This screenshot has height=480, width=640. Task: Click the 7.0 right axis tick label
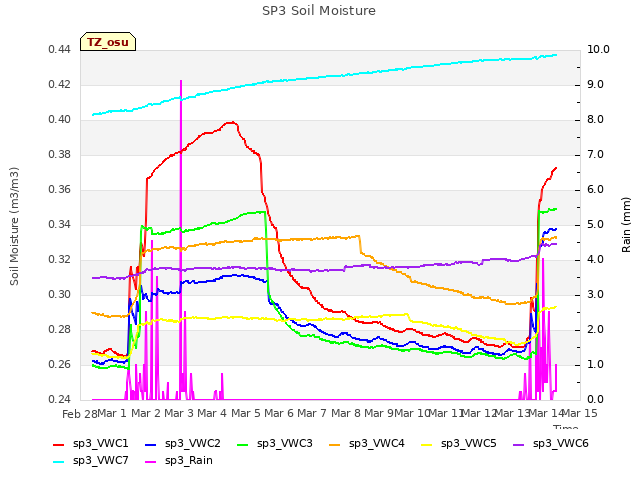coord(595,155)
